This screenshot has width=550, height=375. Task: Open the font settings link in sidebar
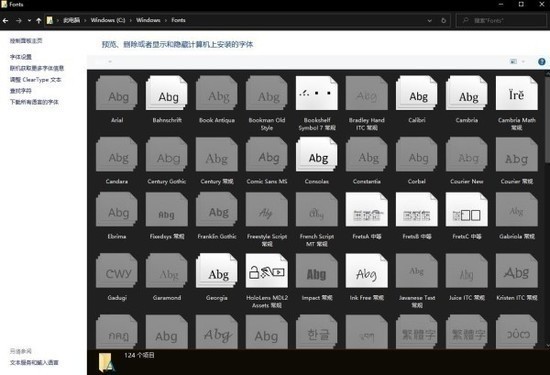(x=21, y=57)
